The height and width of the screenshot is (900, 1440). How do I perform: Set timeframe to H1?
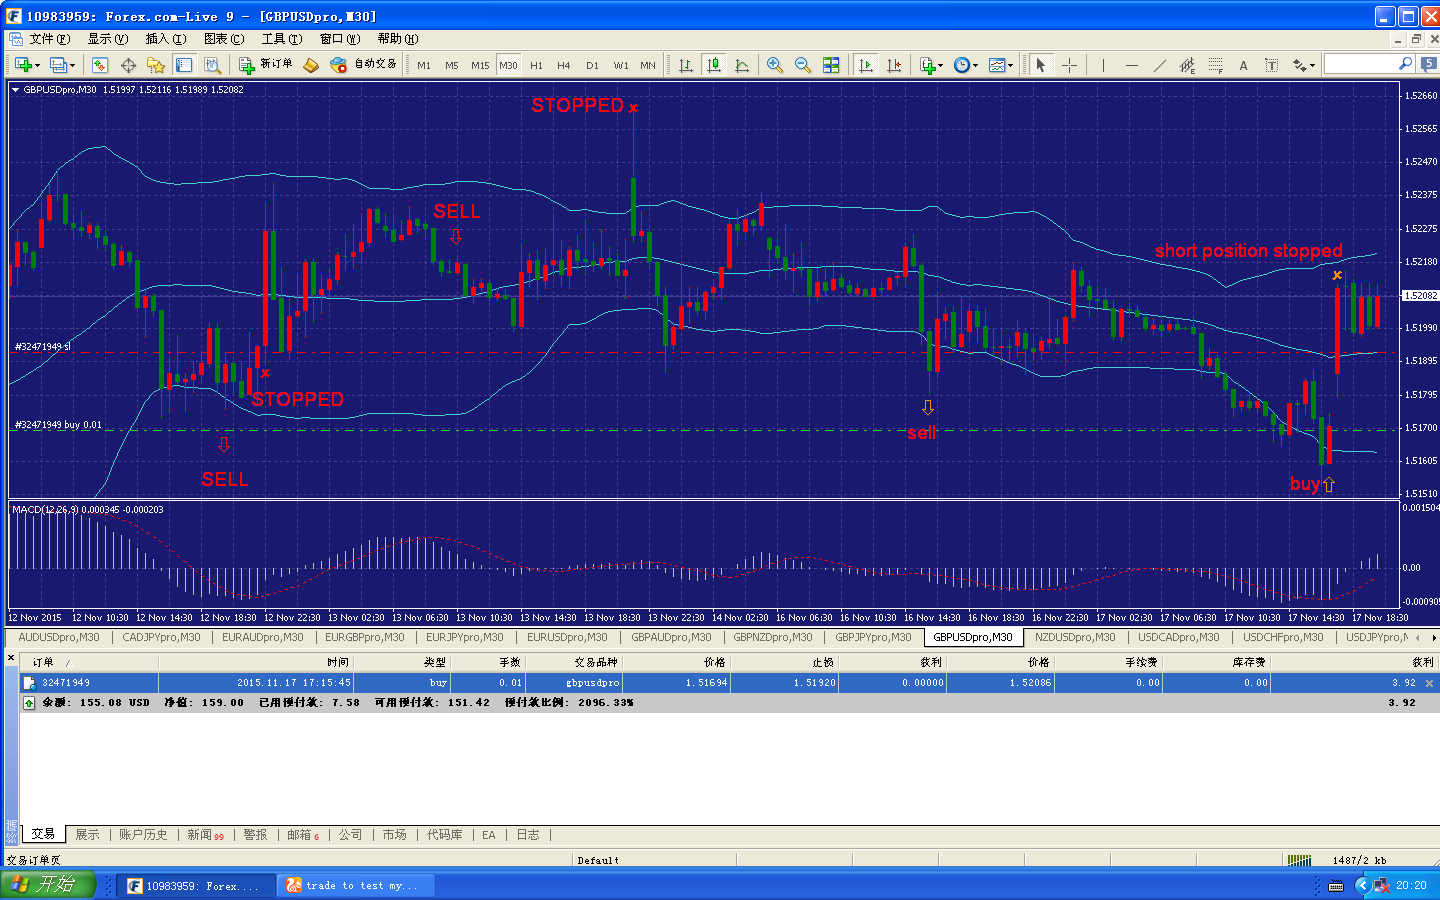click(x=536, y=65)
